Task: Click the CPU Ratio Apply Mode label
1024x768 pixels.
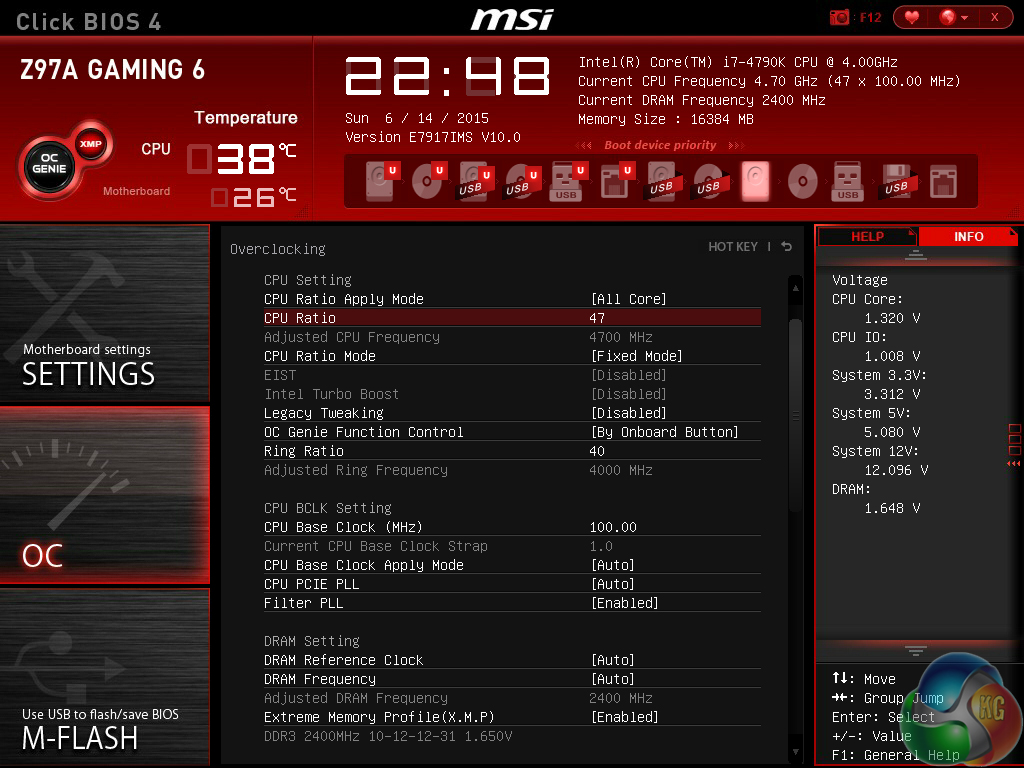Action: 344,299
